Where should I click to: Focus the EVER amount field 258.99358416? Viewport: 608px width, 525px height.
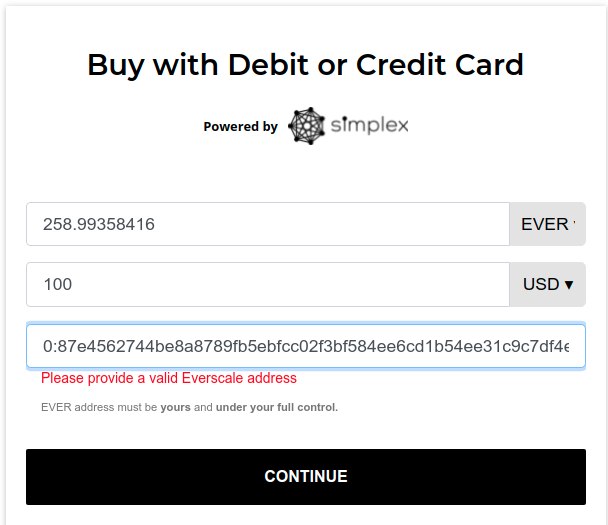coord(268,225)
